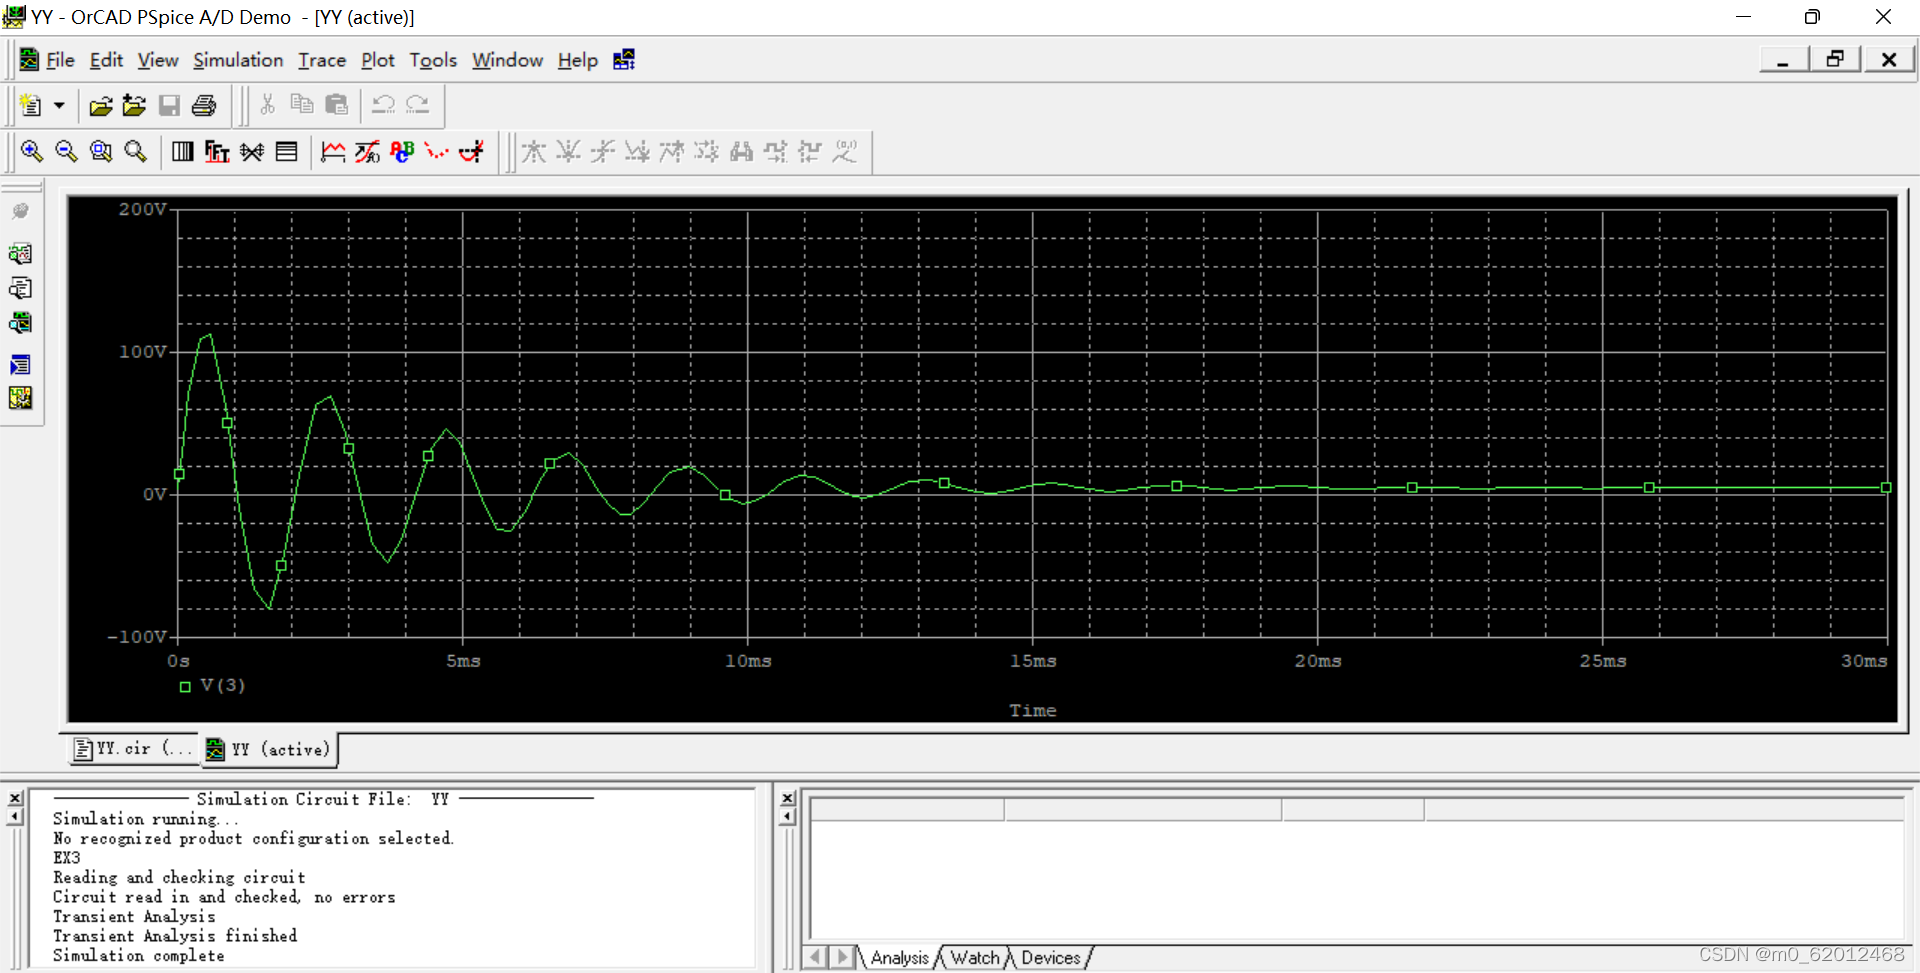Screen dimensions: 1920x973
Task: Open the Help menu
Action: [x=577, y=60]
